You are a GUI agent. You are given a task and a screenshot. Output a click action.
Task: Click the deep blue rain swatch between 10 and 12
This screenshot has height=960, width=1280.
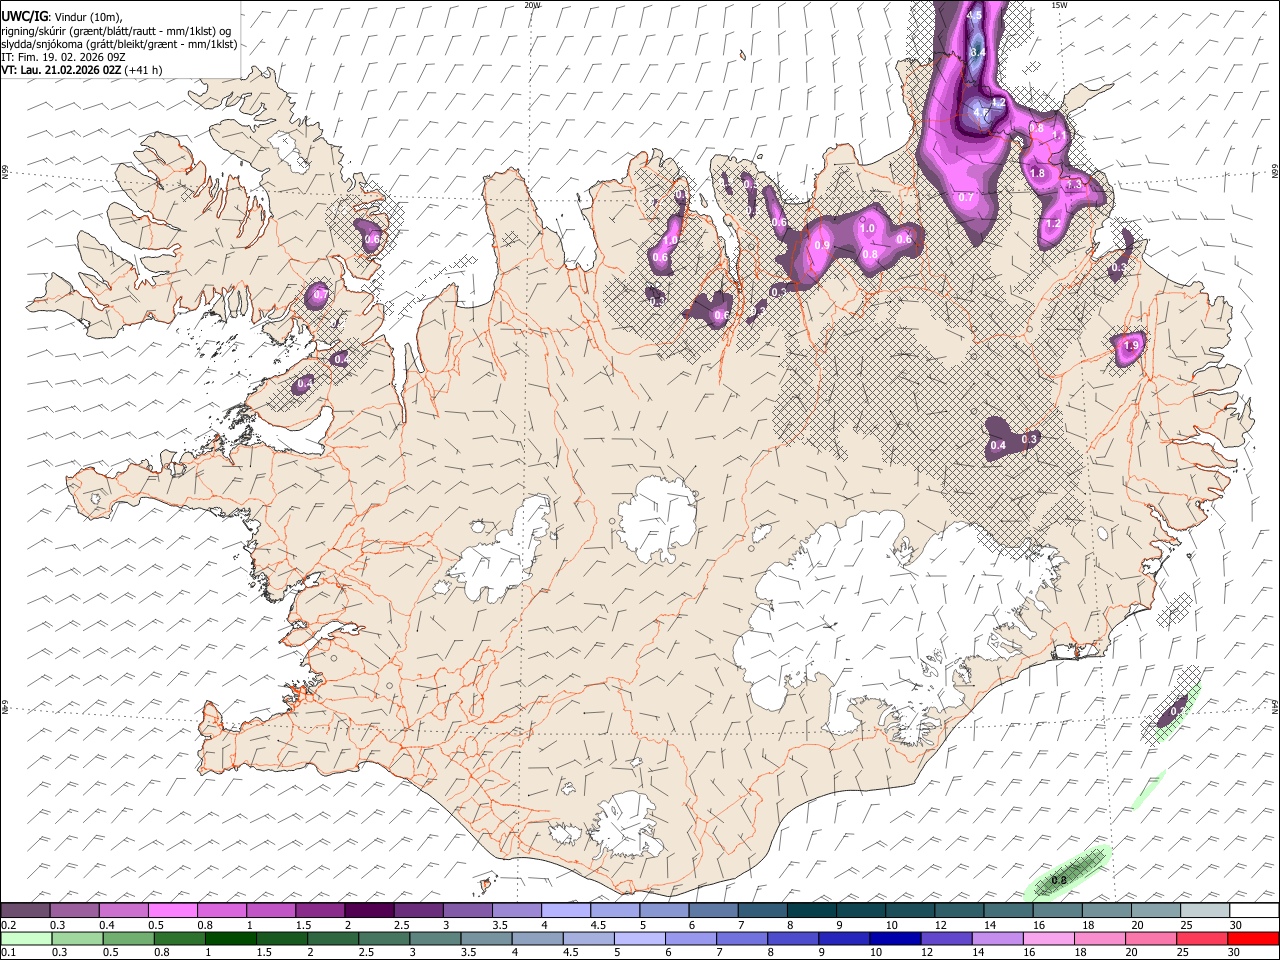[893, 938]
